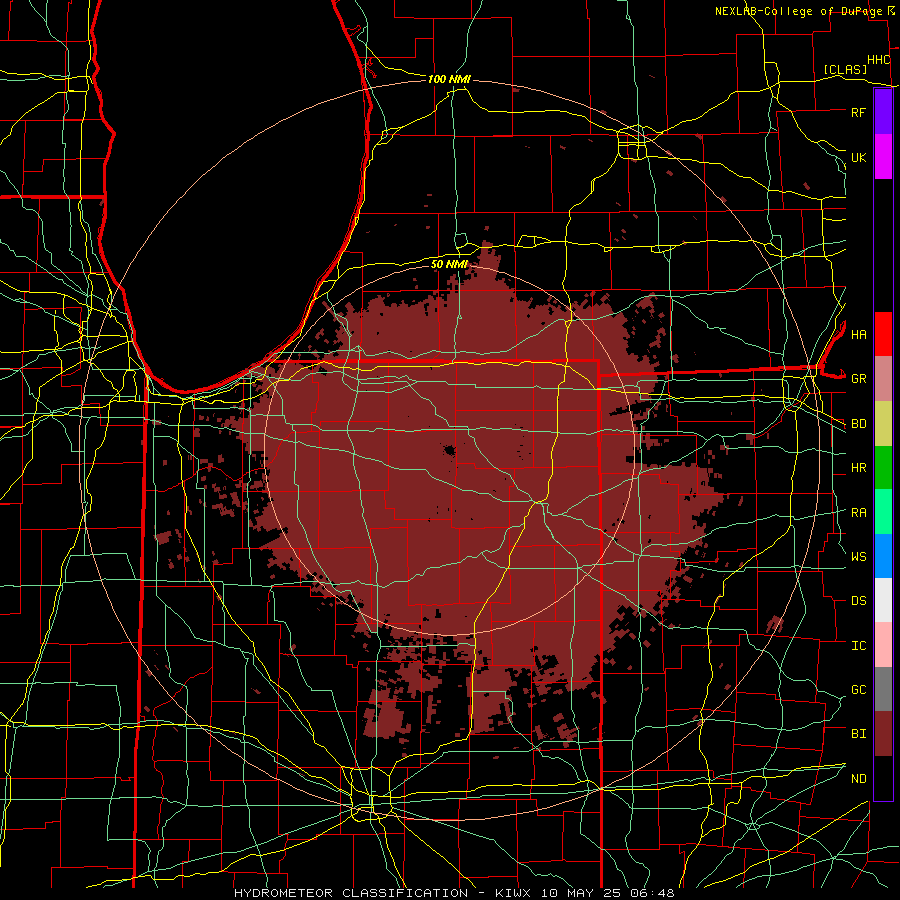This screenshot has width=900, height=900.
Task: Click the [CLAS] label above legend
Action: pyautogui.click(x=845, y=69)
